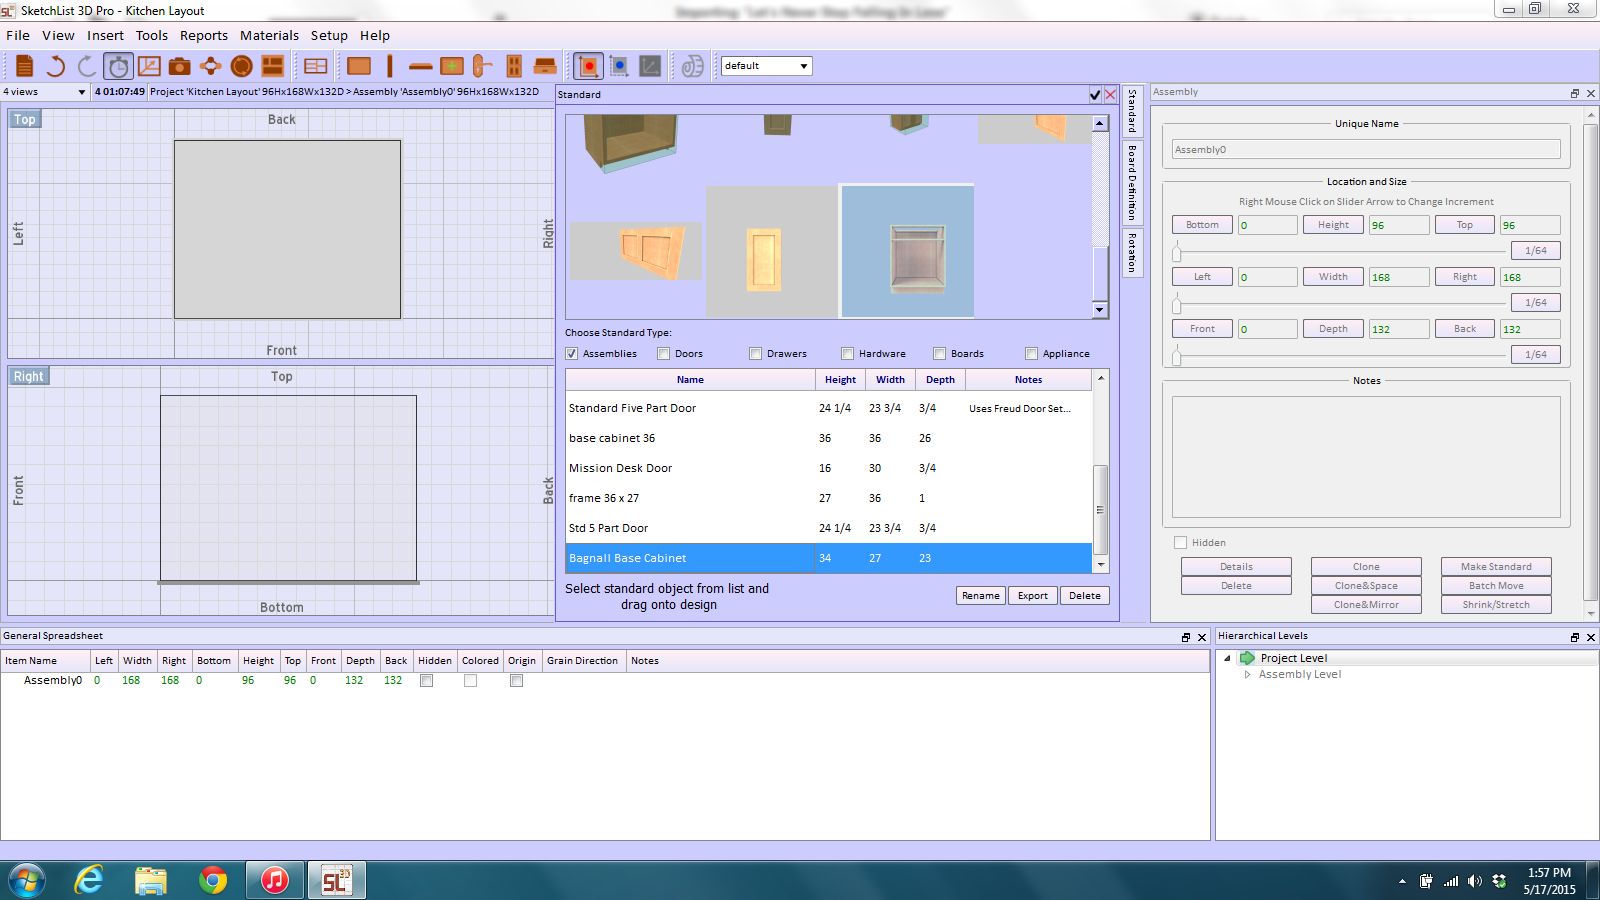Click the cabinet door icon
Viewport: 1600px width, 900px height.
[514, 66]
